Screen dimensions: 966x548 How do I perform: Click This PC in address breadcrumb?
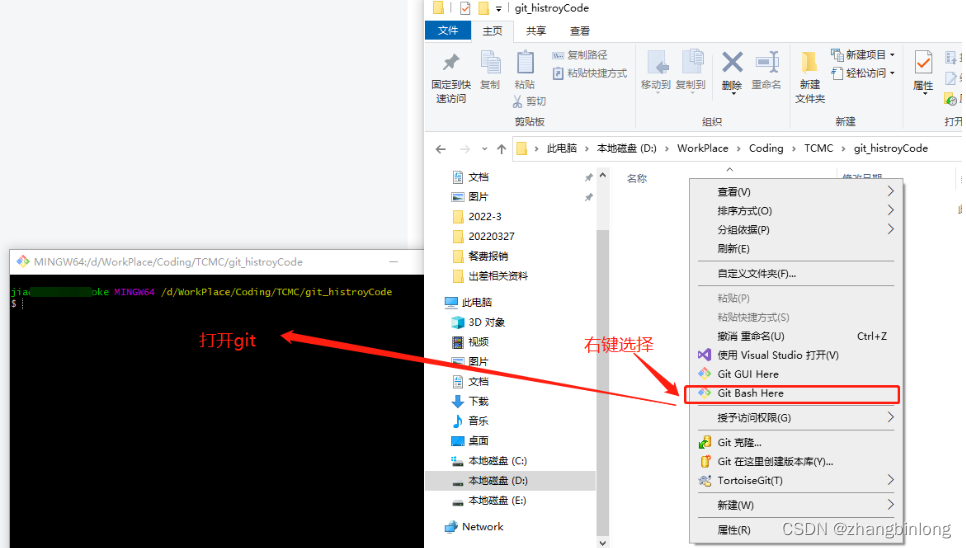tap(562, 148)
